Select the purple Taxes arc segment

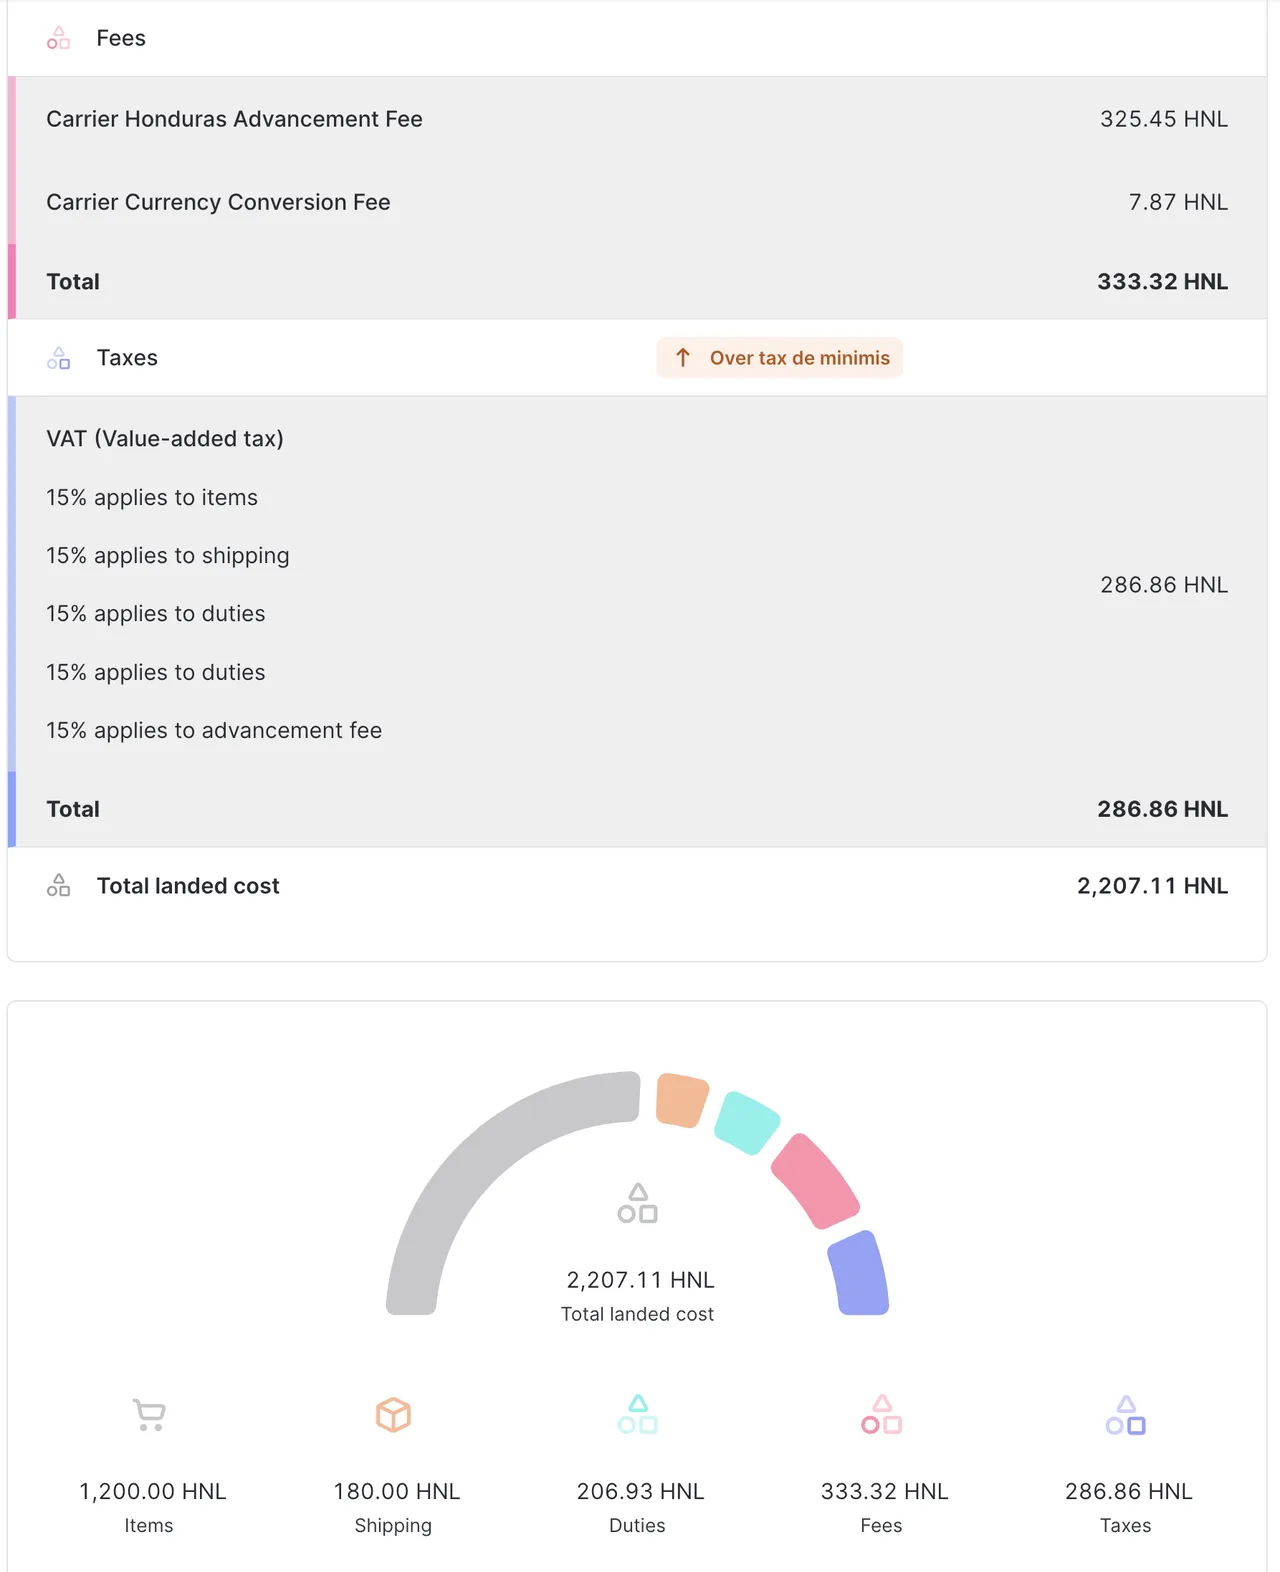click(859, 1272)
